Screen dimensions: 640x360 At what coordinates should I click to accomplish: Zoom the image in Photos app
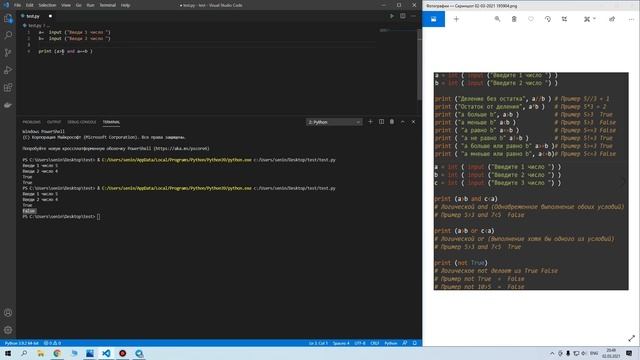[x=497, y=19]
